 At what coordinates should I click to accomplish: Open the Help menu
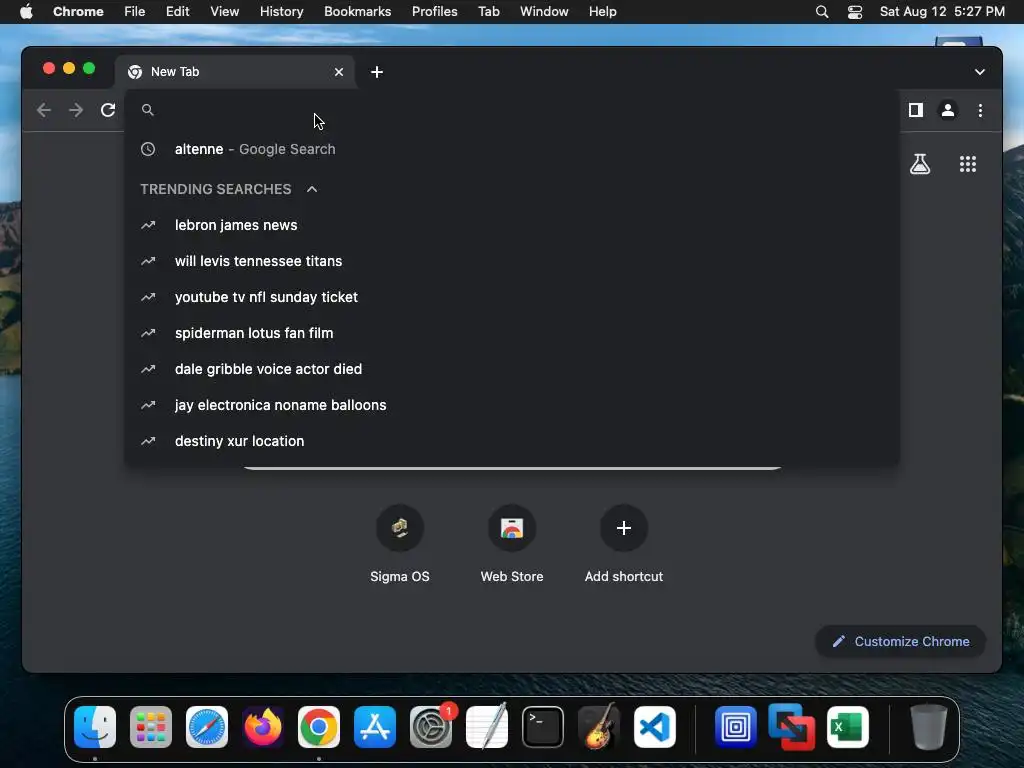(x=602, y=12)
